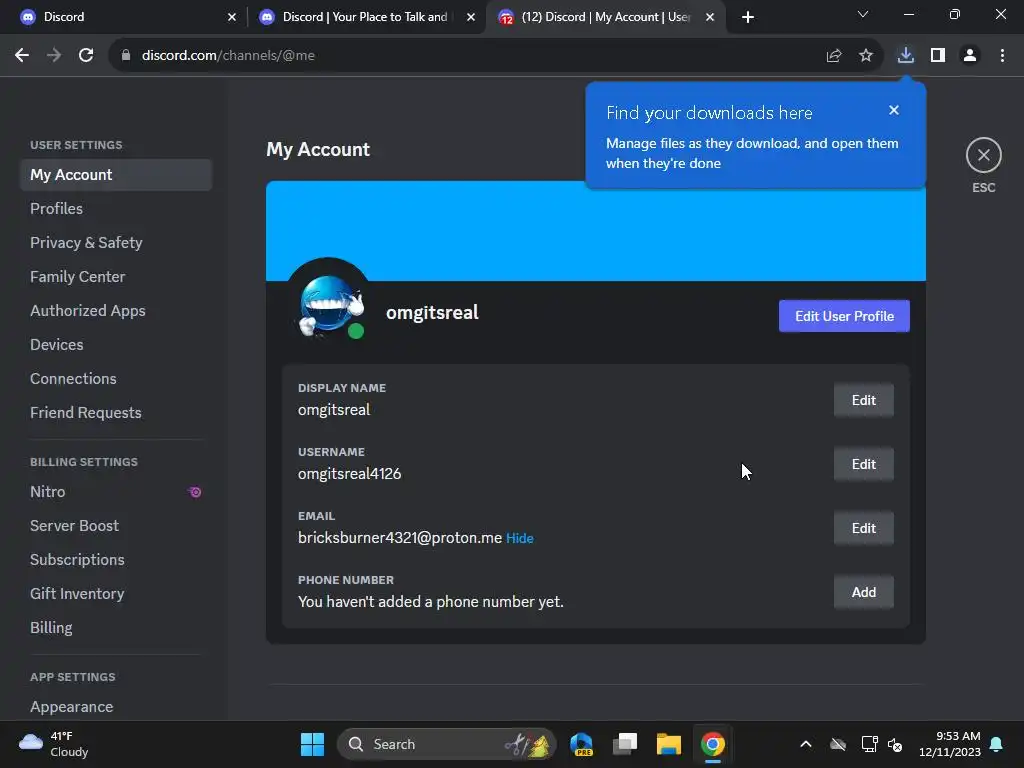The height and width of the screenshot is (768, 1024).
Task: Open Task View from taskbar
Action: pyautogui.click(x=624, y=744)
